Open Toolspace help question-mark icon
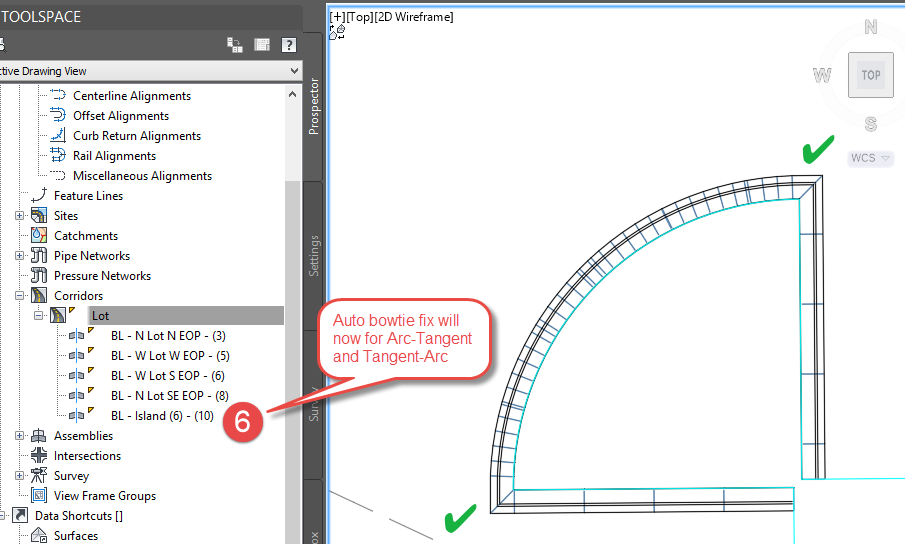Image resolution: width=905 pixels, height=544 pixels. pos(289,44)
